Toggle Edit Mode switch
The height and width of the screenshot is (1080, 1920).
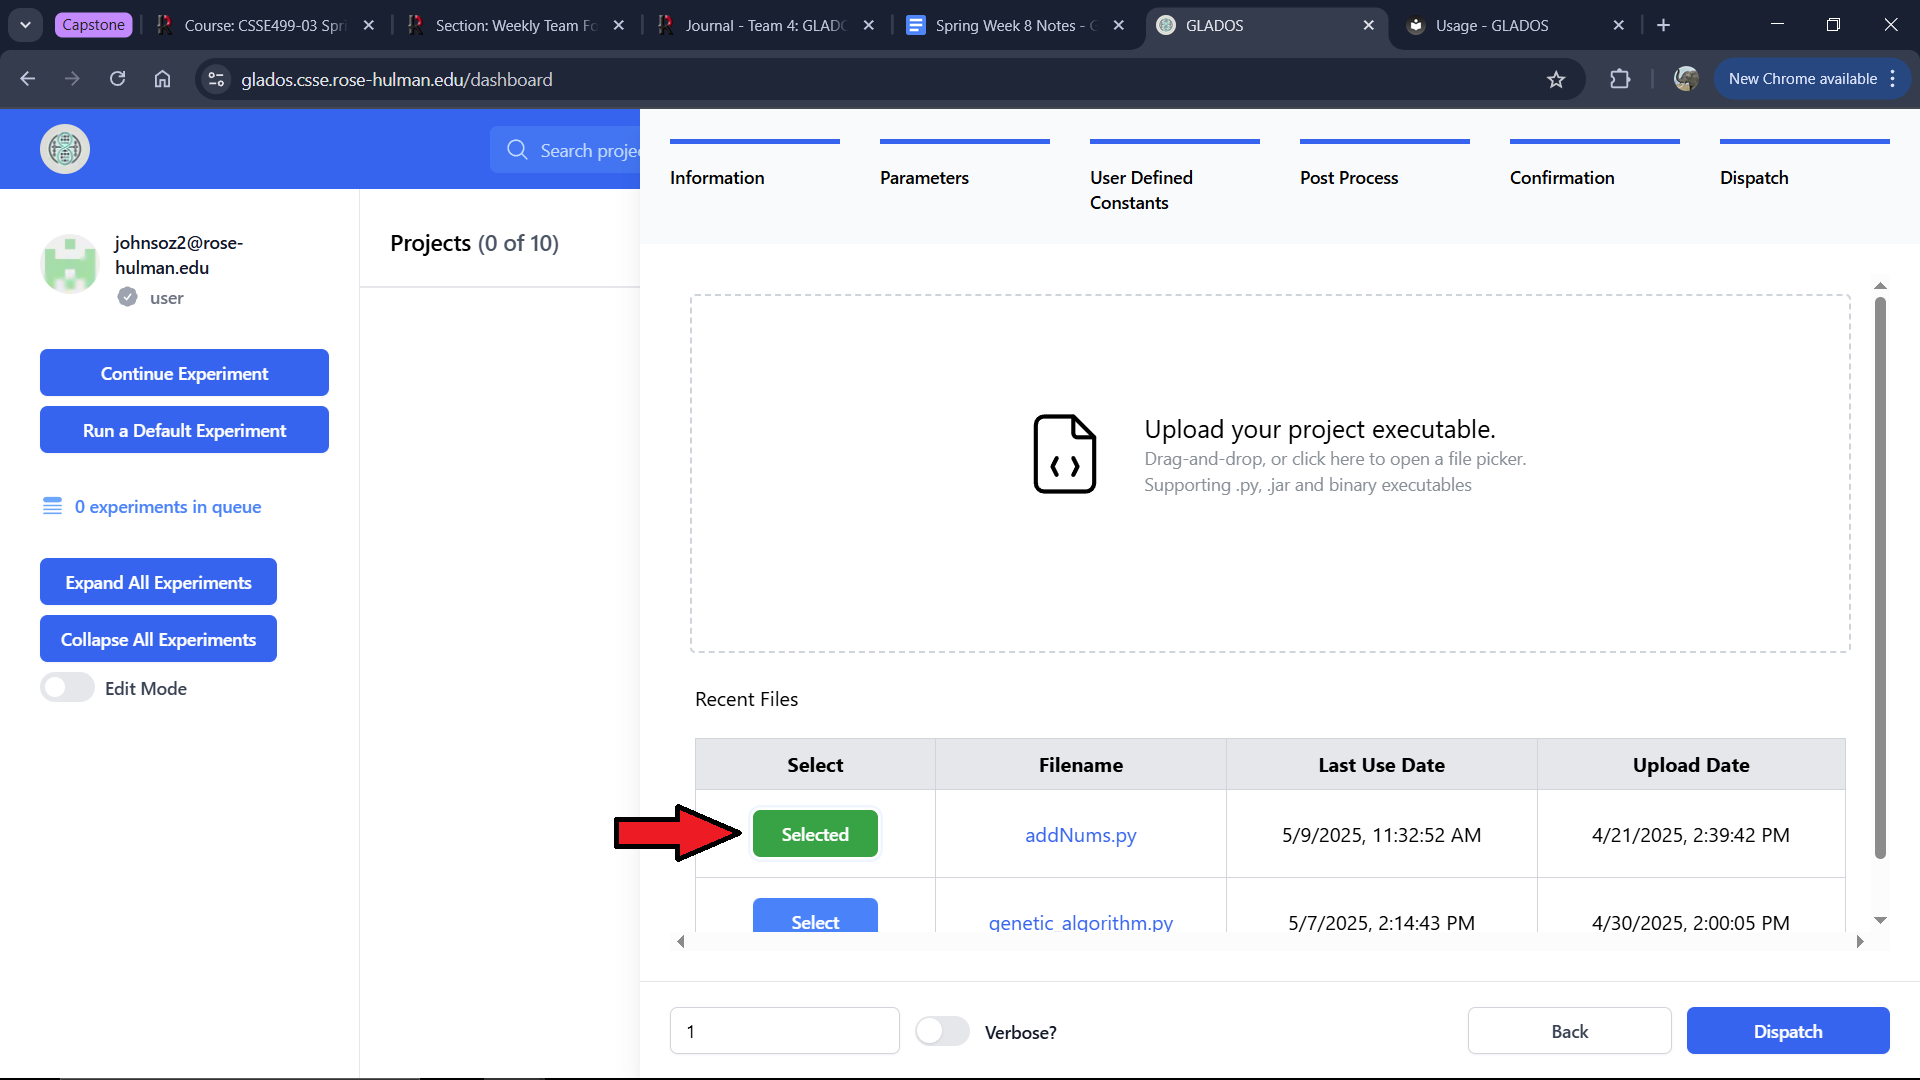67,688
